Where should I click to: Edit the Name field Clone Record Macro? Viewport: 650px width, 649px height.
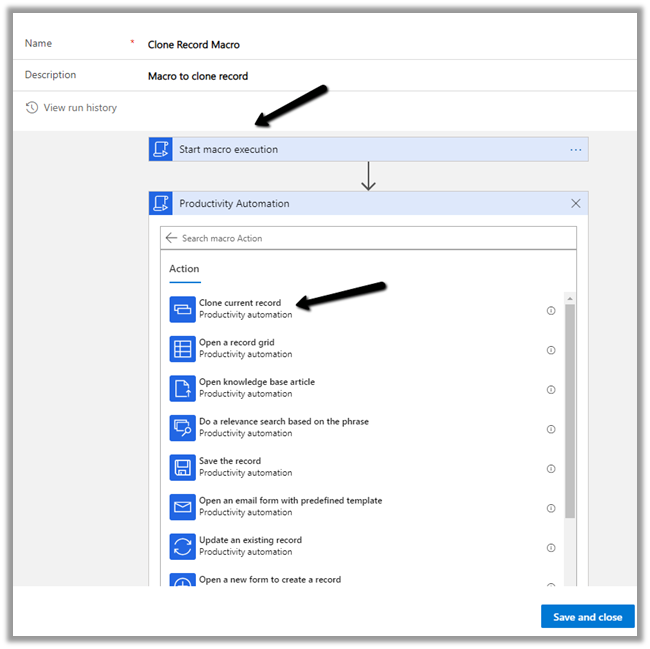click(194, 44)
